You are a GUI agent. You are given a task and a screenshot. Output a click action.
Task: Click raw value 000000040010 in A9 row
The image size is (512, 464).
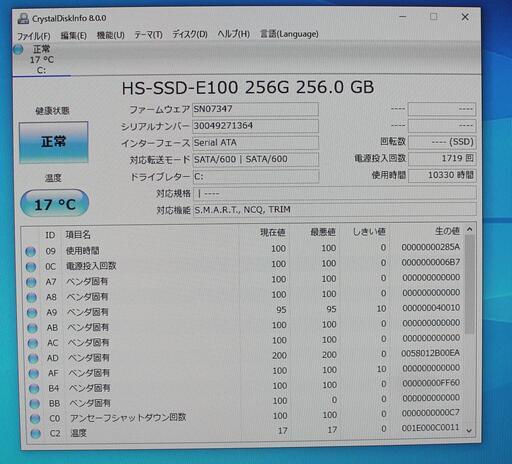431,308
